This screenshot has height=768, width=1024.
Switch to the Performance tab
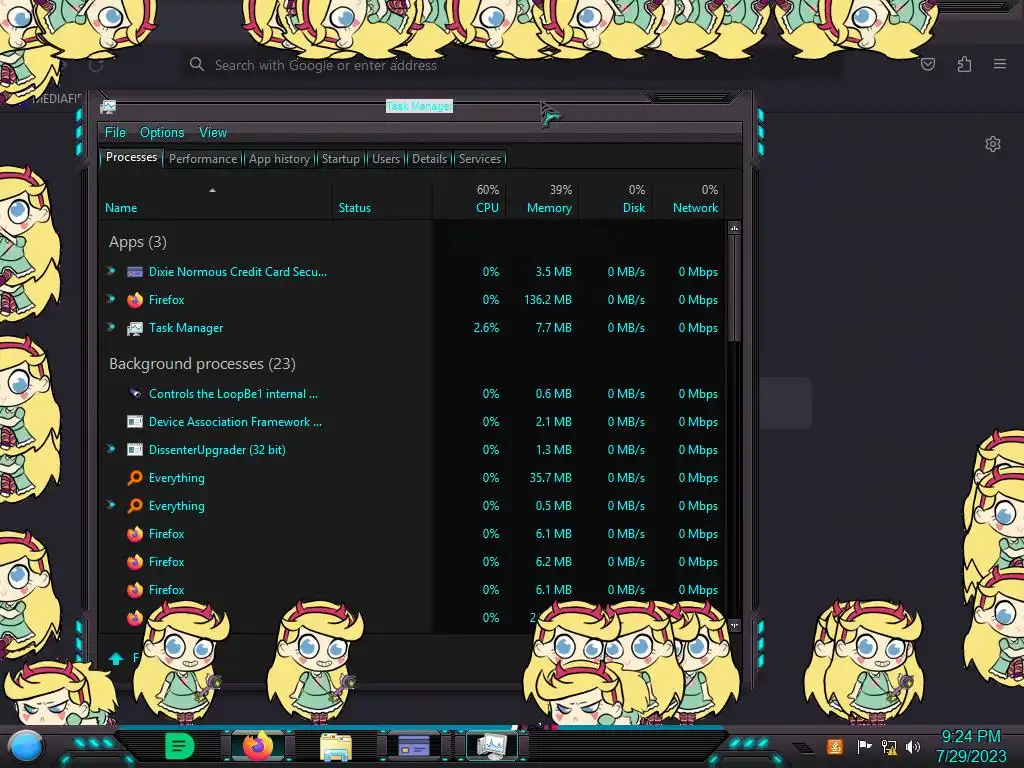click(203, 159)
